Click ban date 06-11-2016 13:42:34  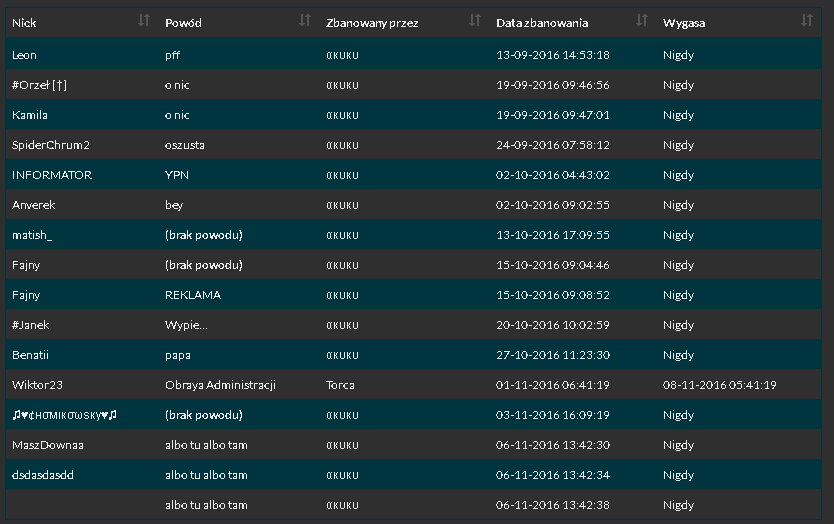[553, 475]
